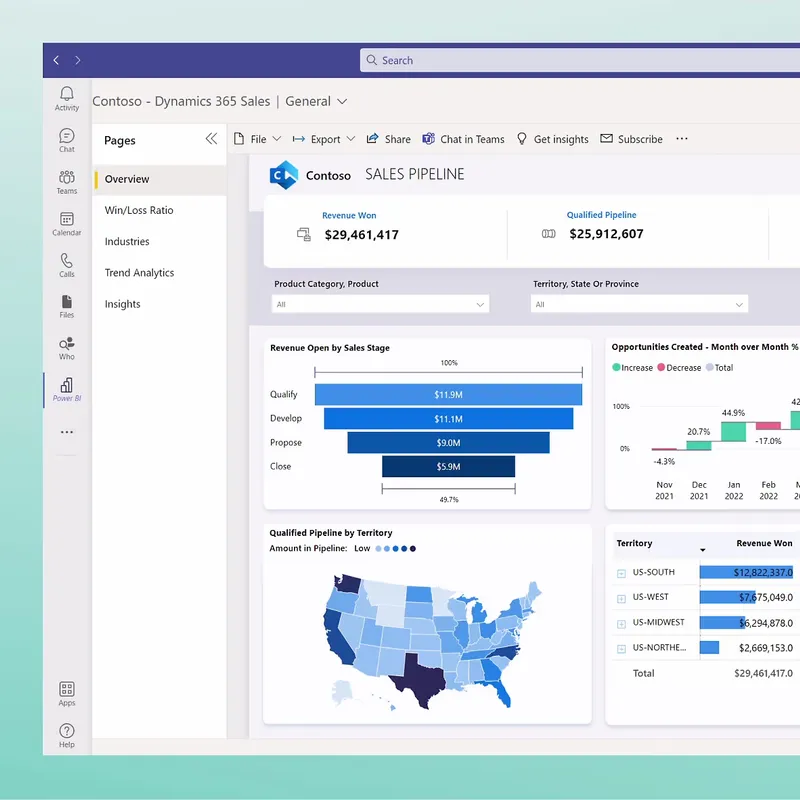Collapse the Pages pane with double chevron

[211, 139]
